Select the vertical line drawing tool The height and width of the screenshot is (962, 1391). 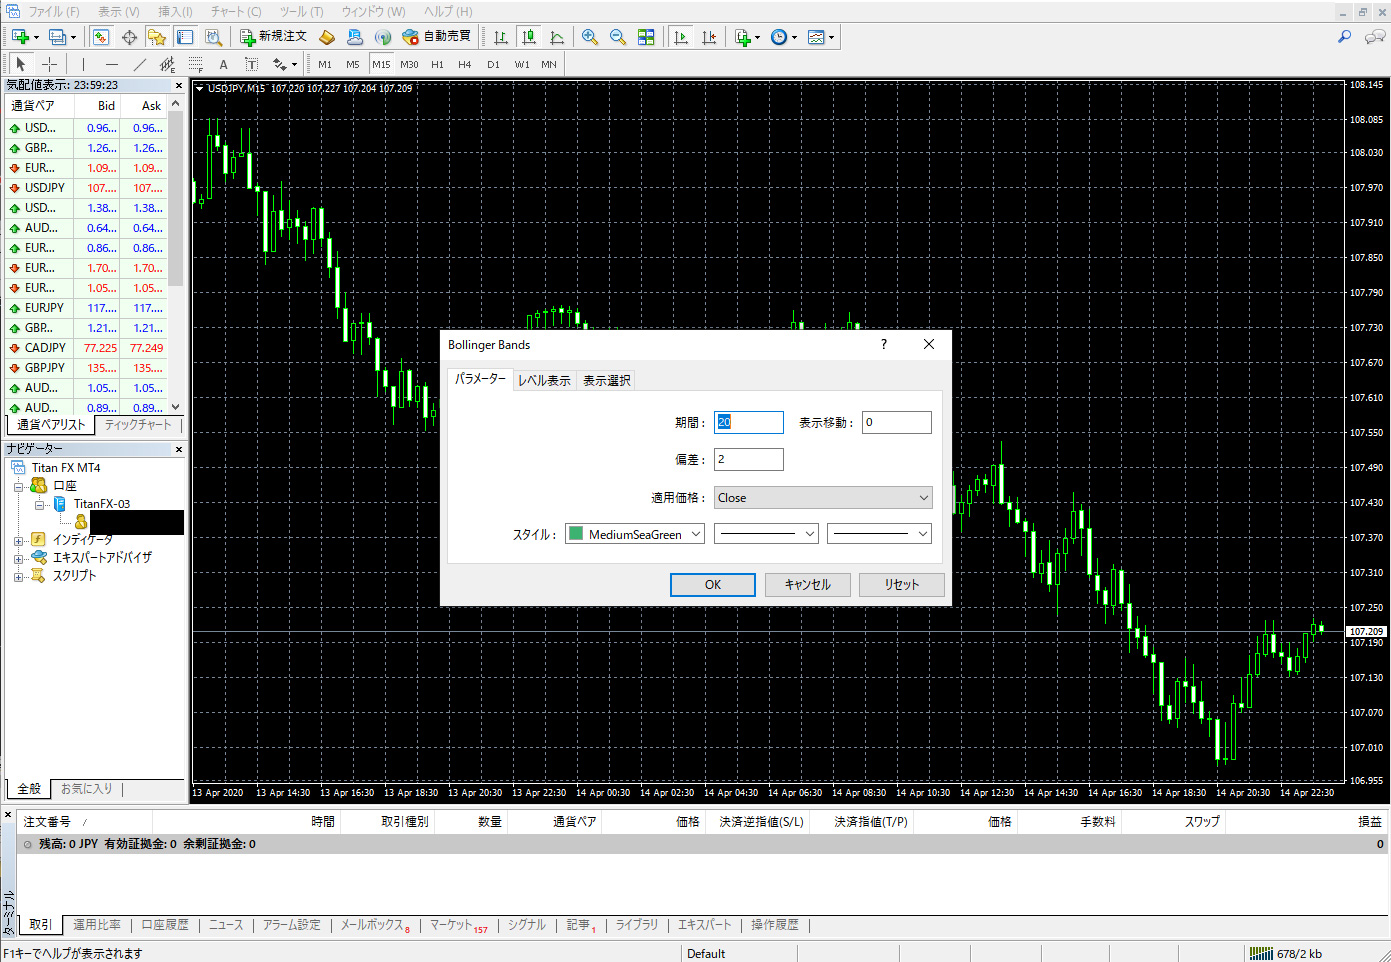point(84,64)
